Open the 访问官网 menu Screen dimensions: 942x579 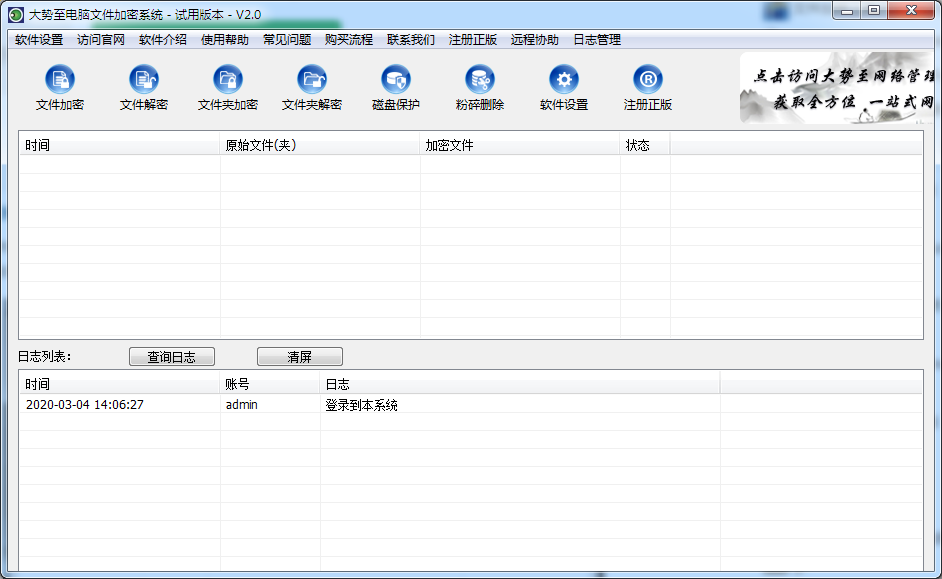pyautogui.click(x=101, y=40)
